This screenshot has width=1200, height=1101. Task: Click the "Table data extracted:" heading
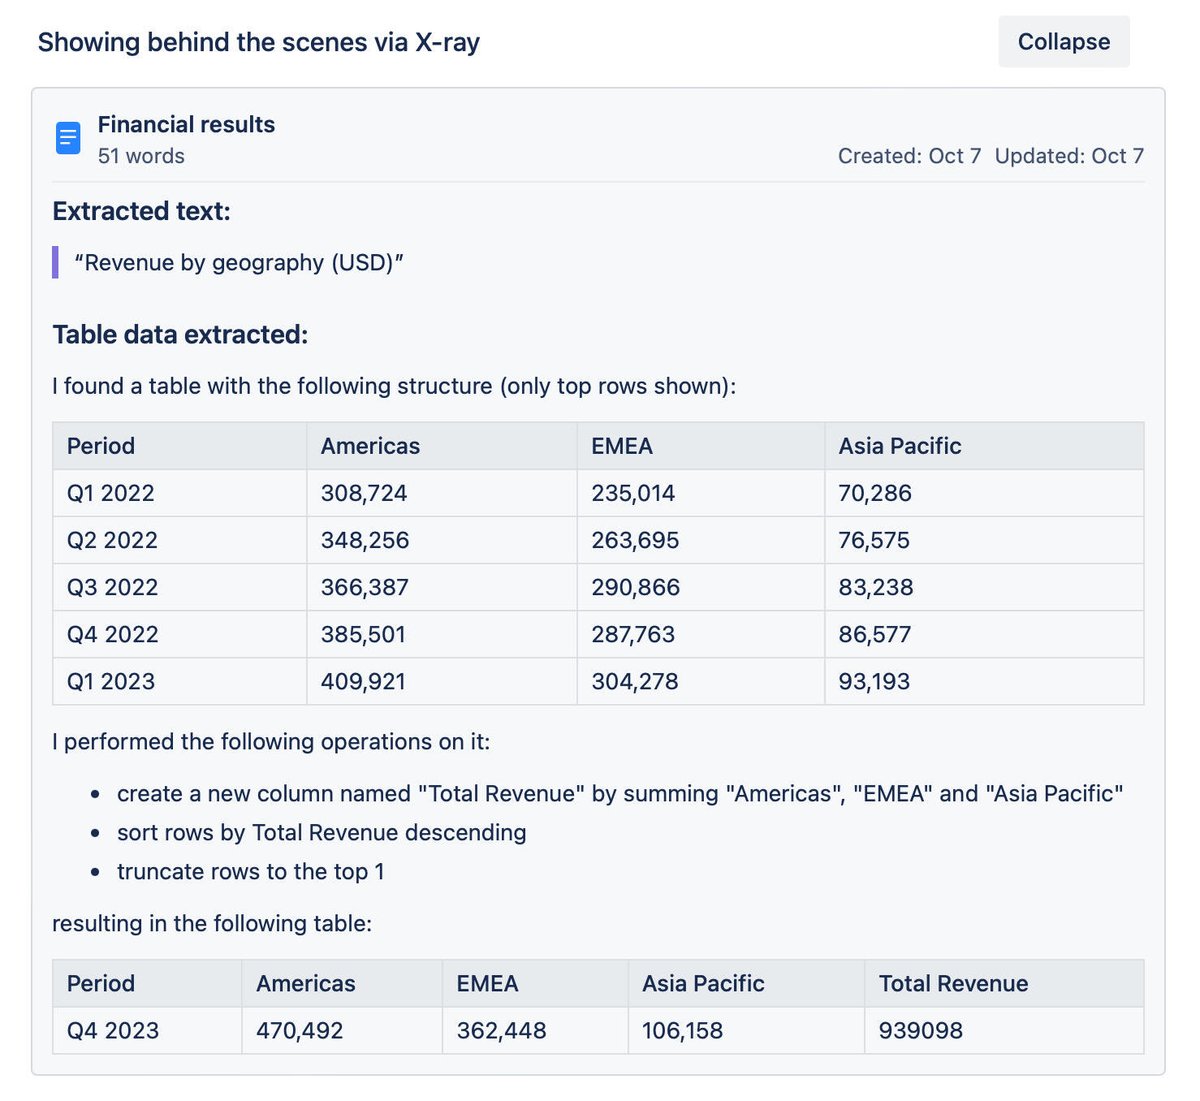click(x=180, y=335)
